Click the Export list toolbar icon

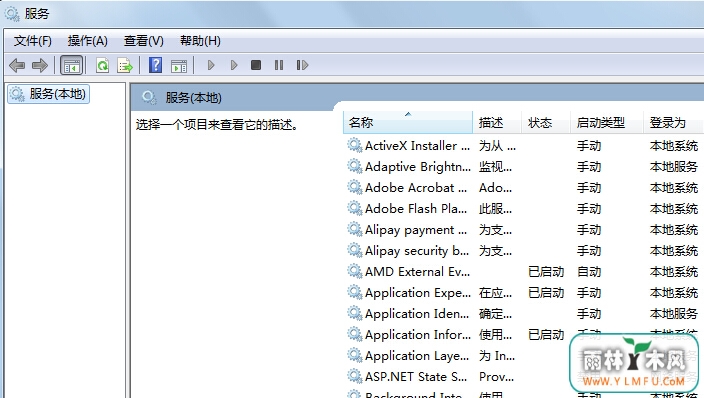(125, 66)
